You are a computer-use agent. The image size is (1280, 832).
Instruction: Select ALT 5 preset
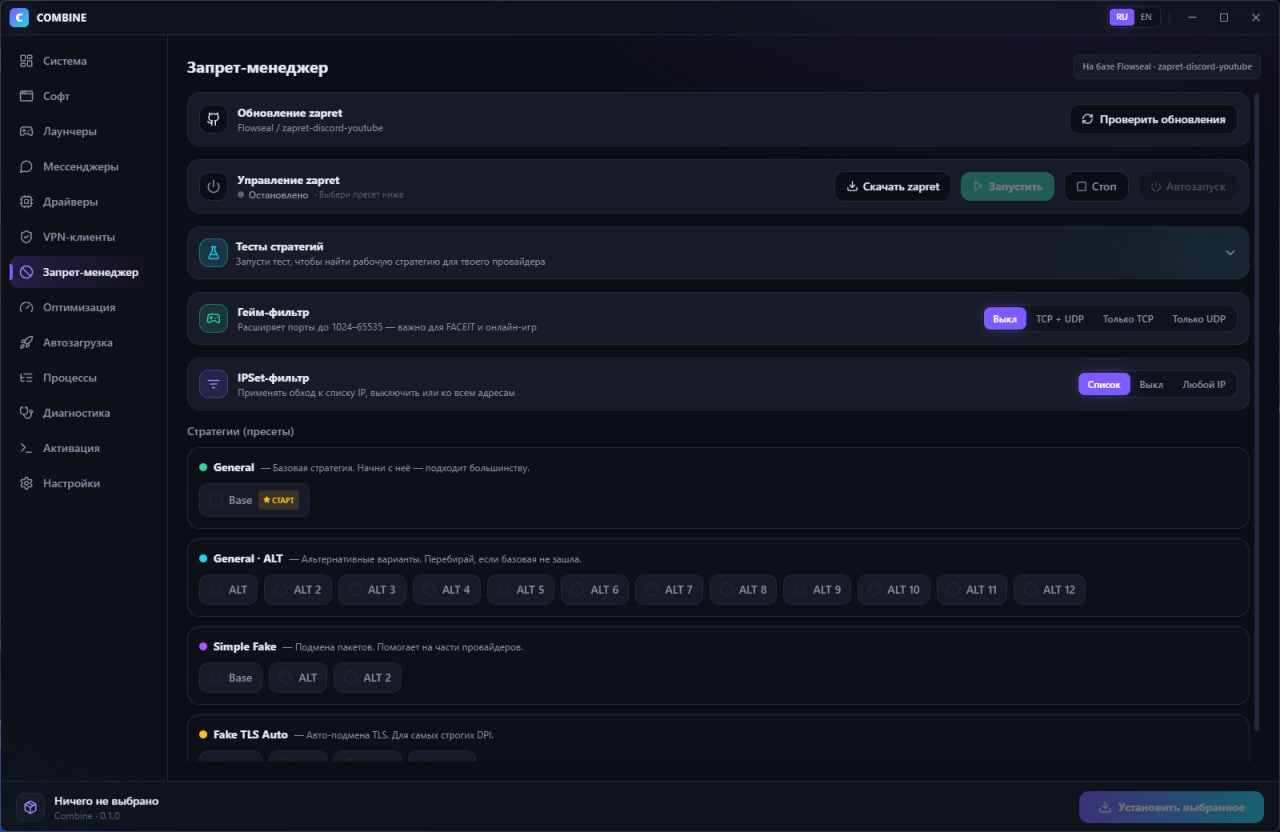(x=520, y=590)
